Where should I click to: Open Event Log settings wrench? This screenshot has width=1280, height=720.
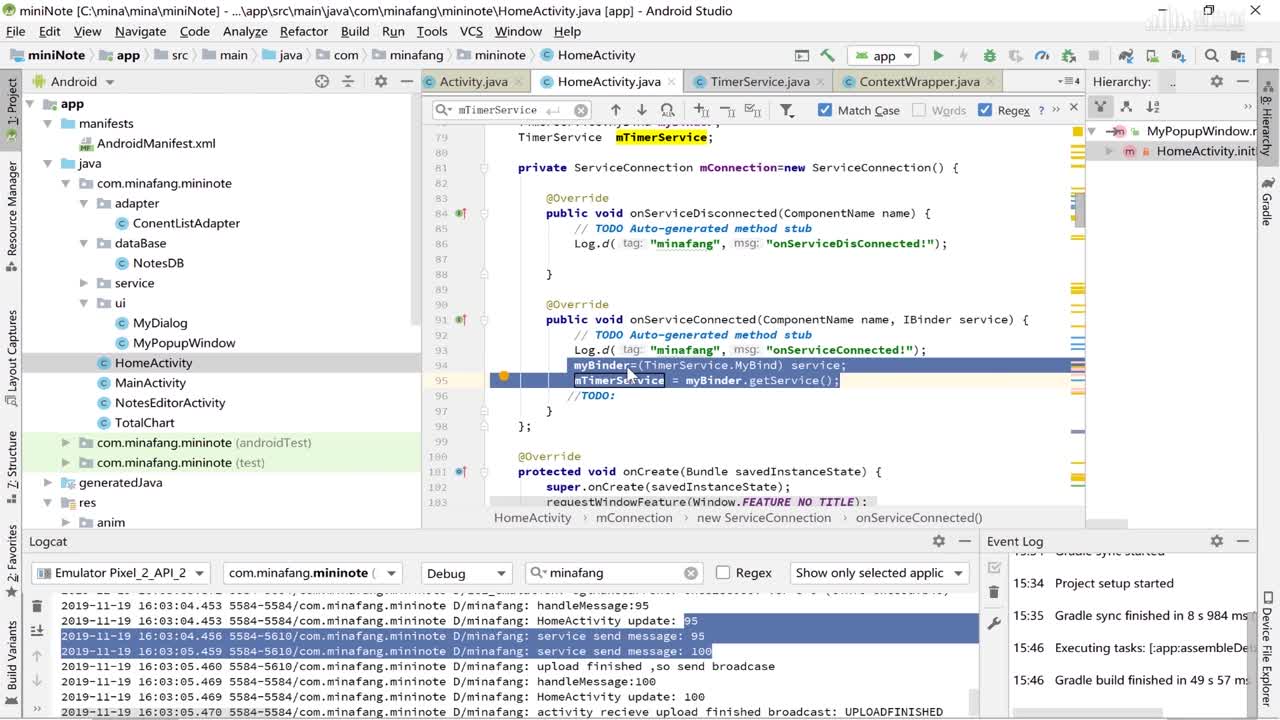[x=994, y=623]
